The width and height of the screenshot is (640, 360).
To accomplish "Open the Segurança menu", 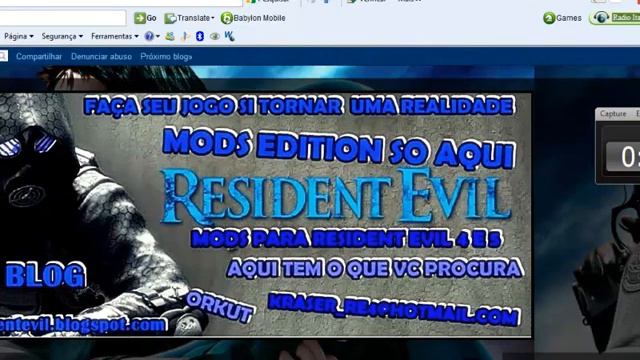I will (62, 36).
